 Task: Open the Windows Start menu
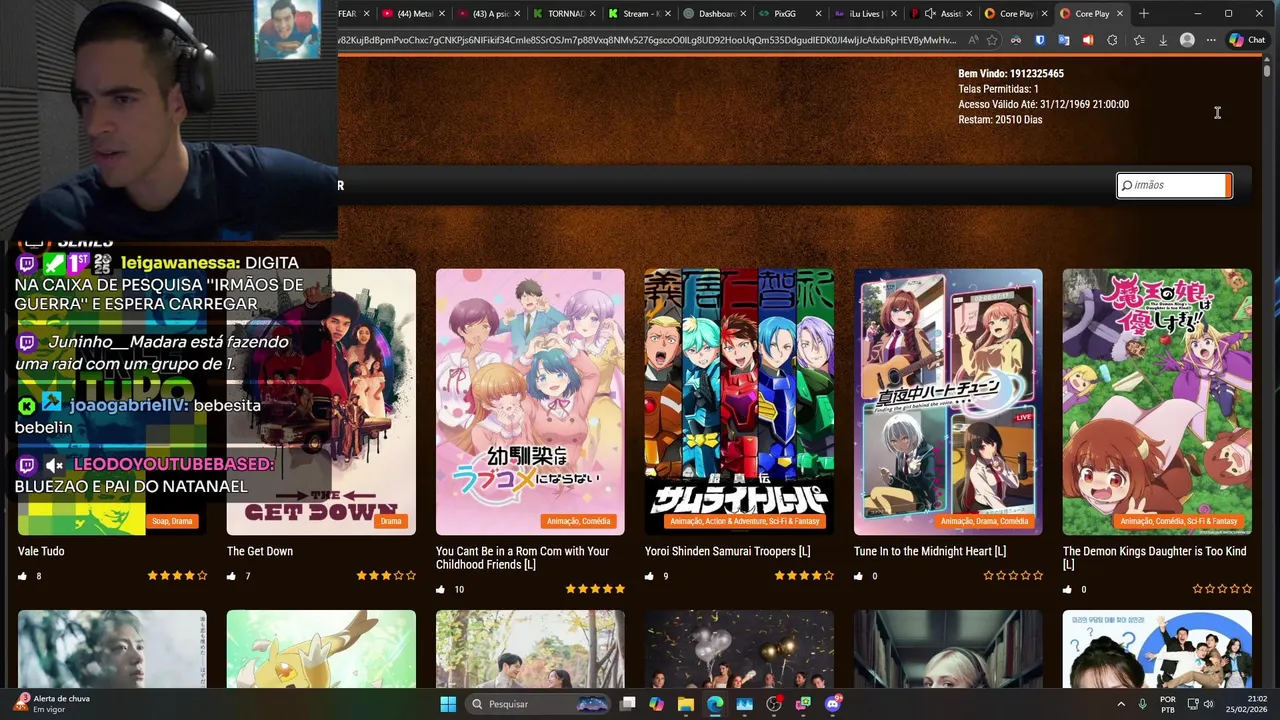tap(448, 704)
